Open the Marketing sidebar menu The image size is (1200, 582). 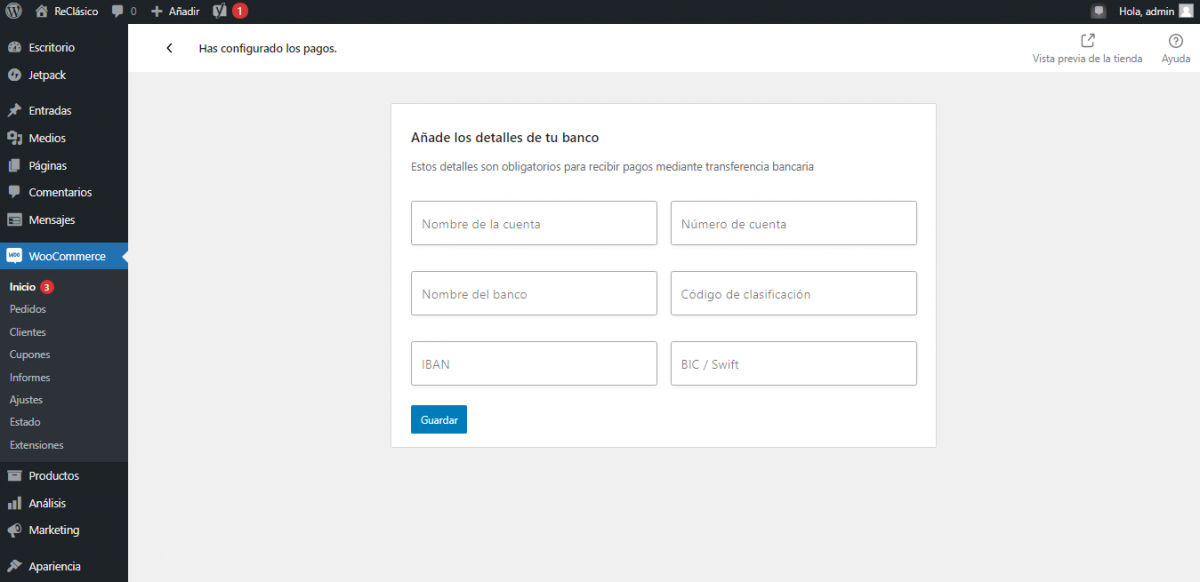click(53, 530)
